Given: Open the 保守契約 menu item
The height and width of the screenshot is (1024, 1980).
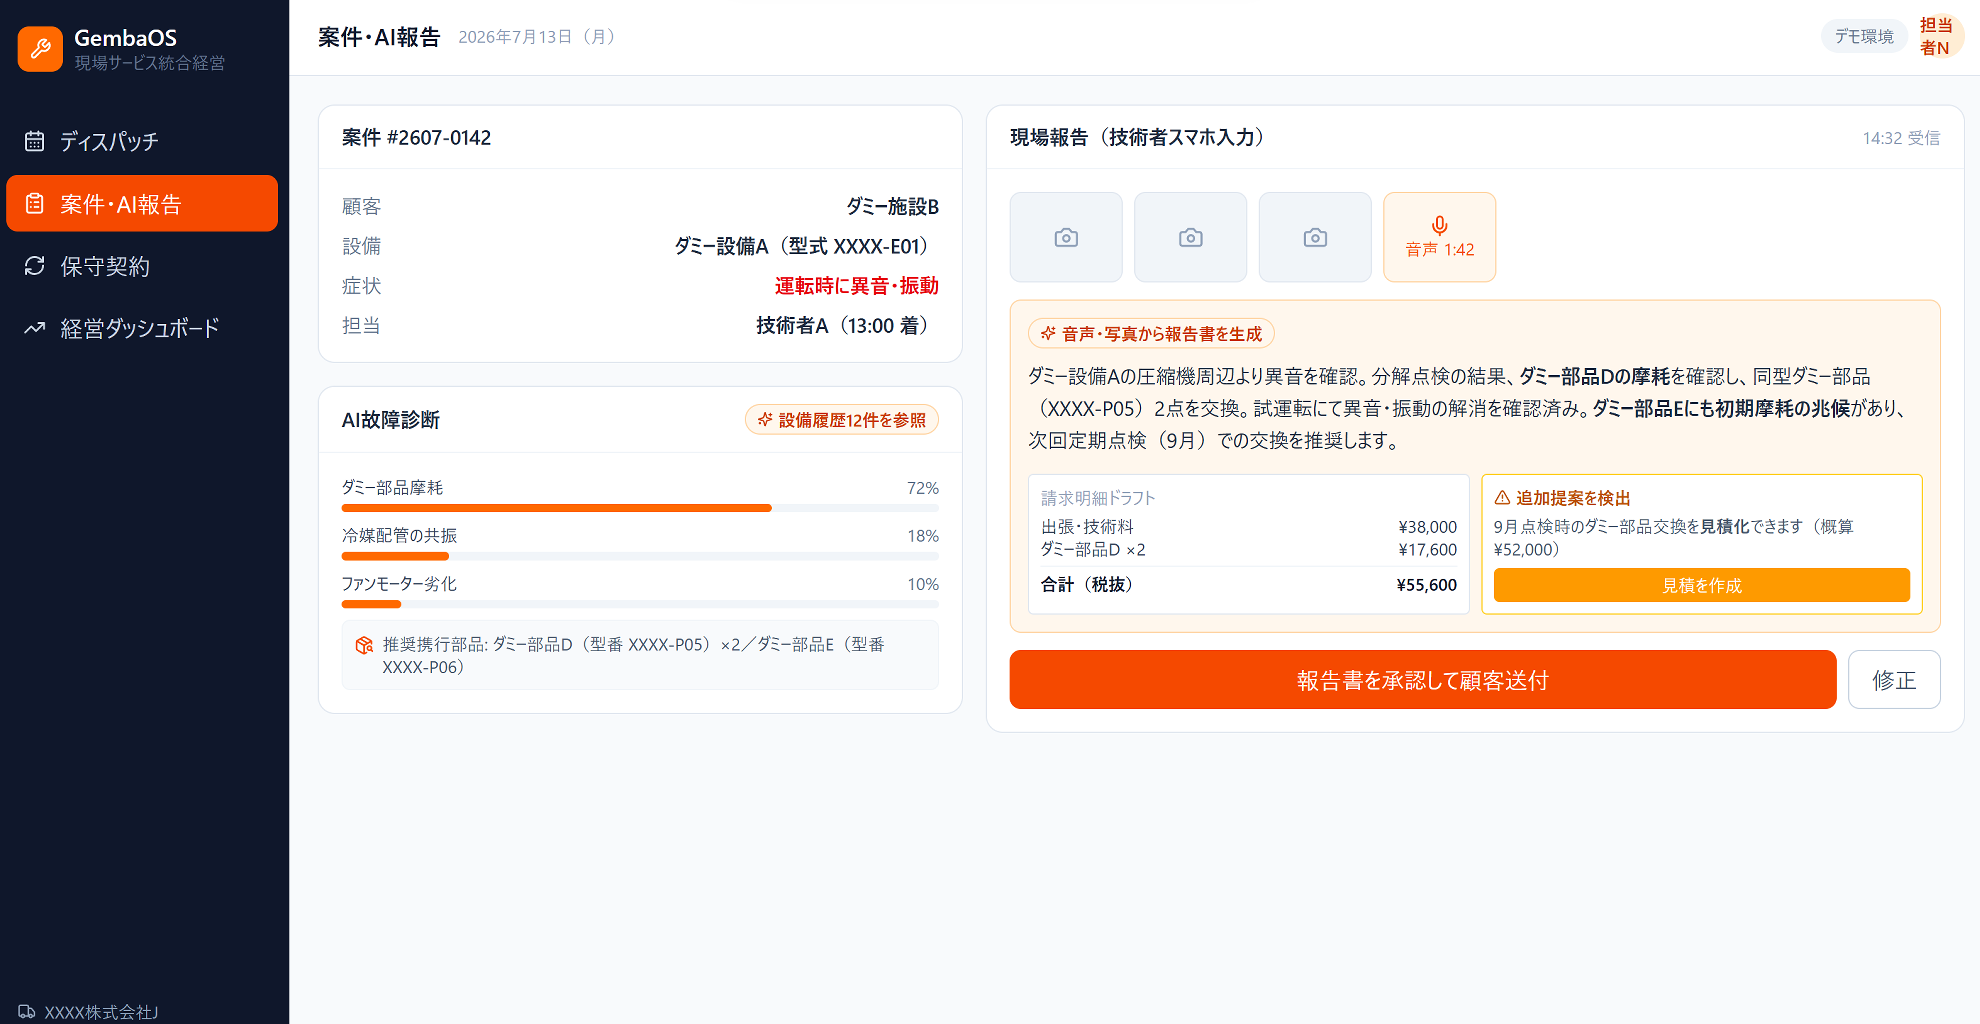Looking at the screenshot, I should pos(142,266).
